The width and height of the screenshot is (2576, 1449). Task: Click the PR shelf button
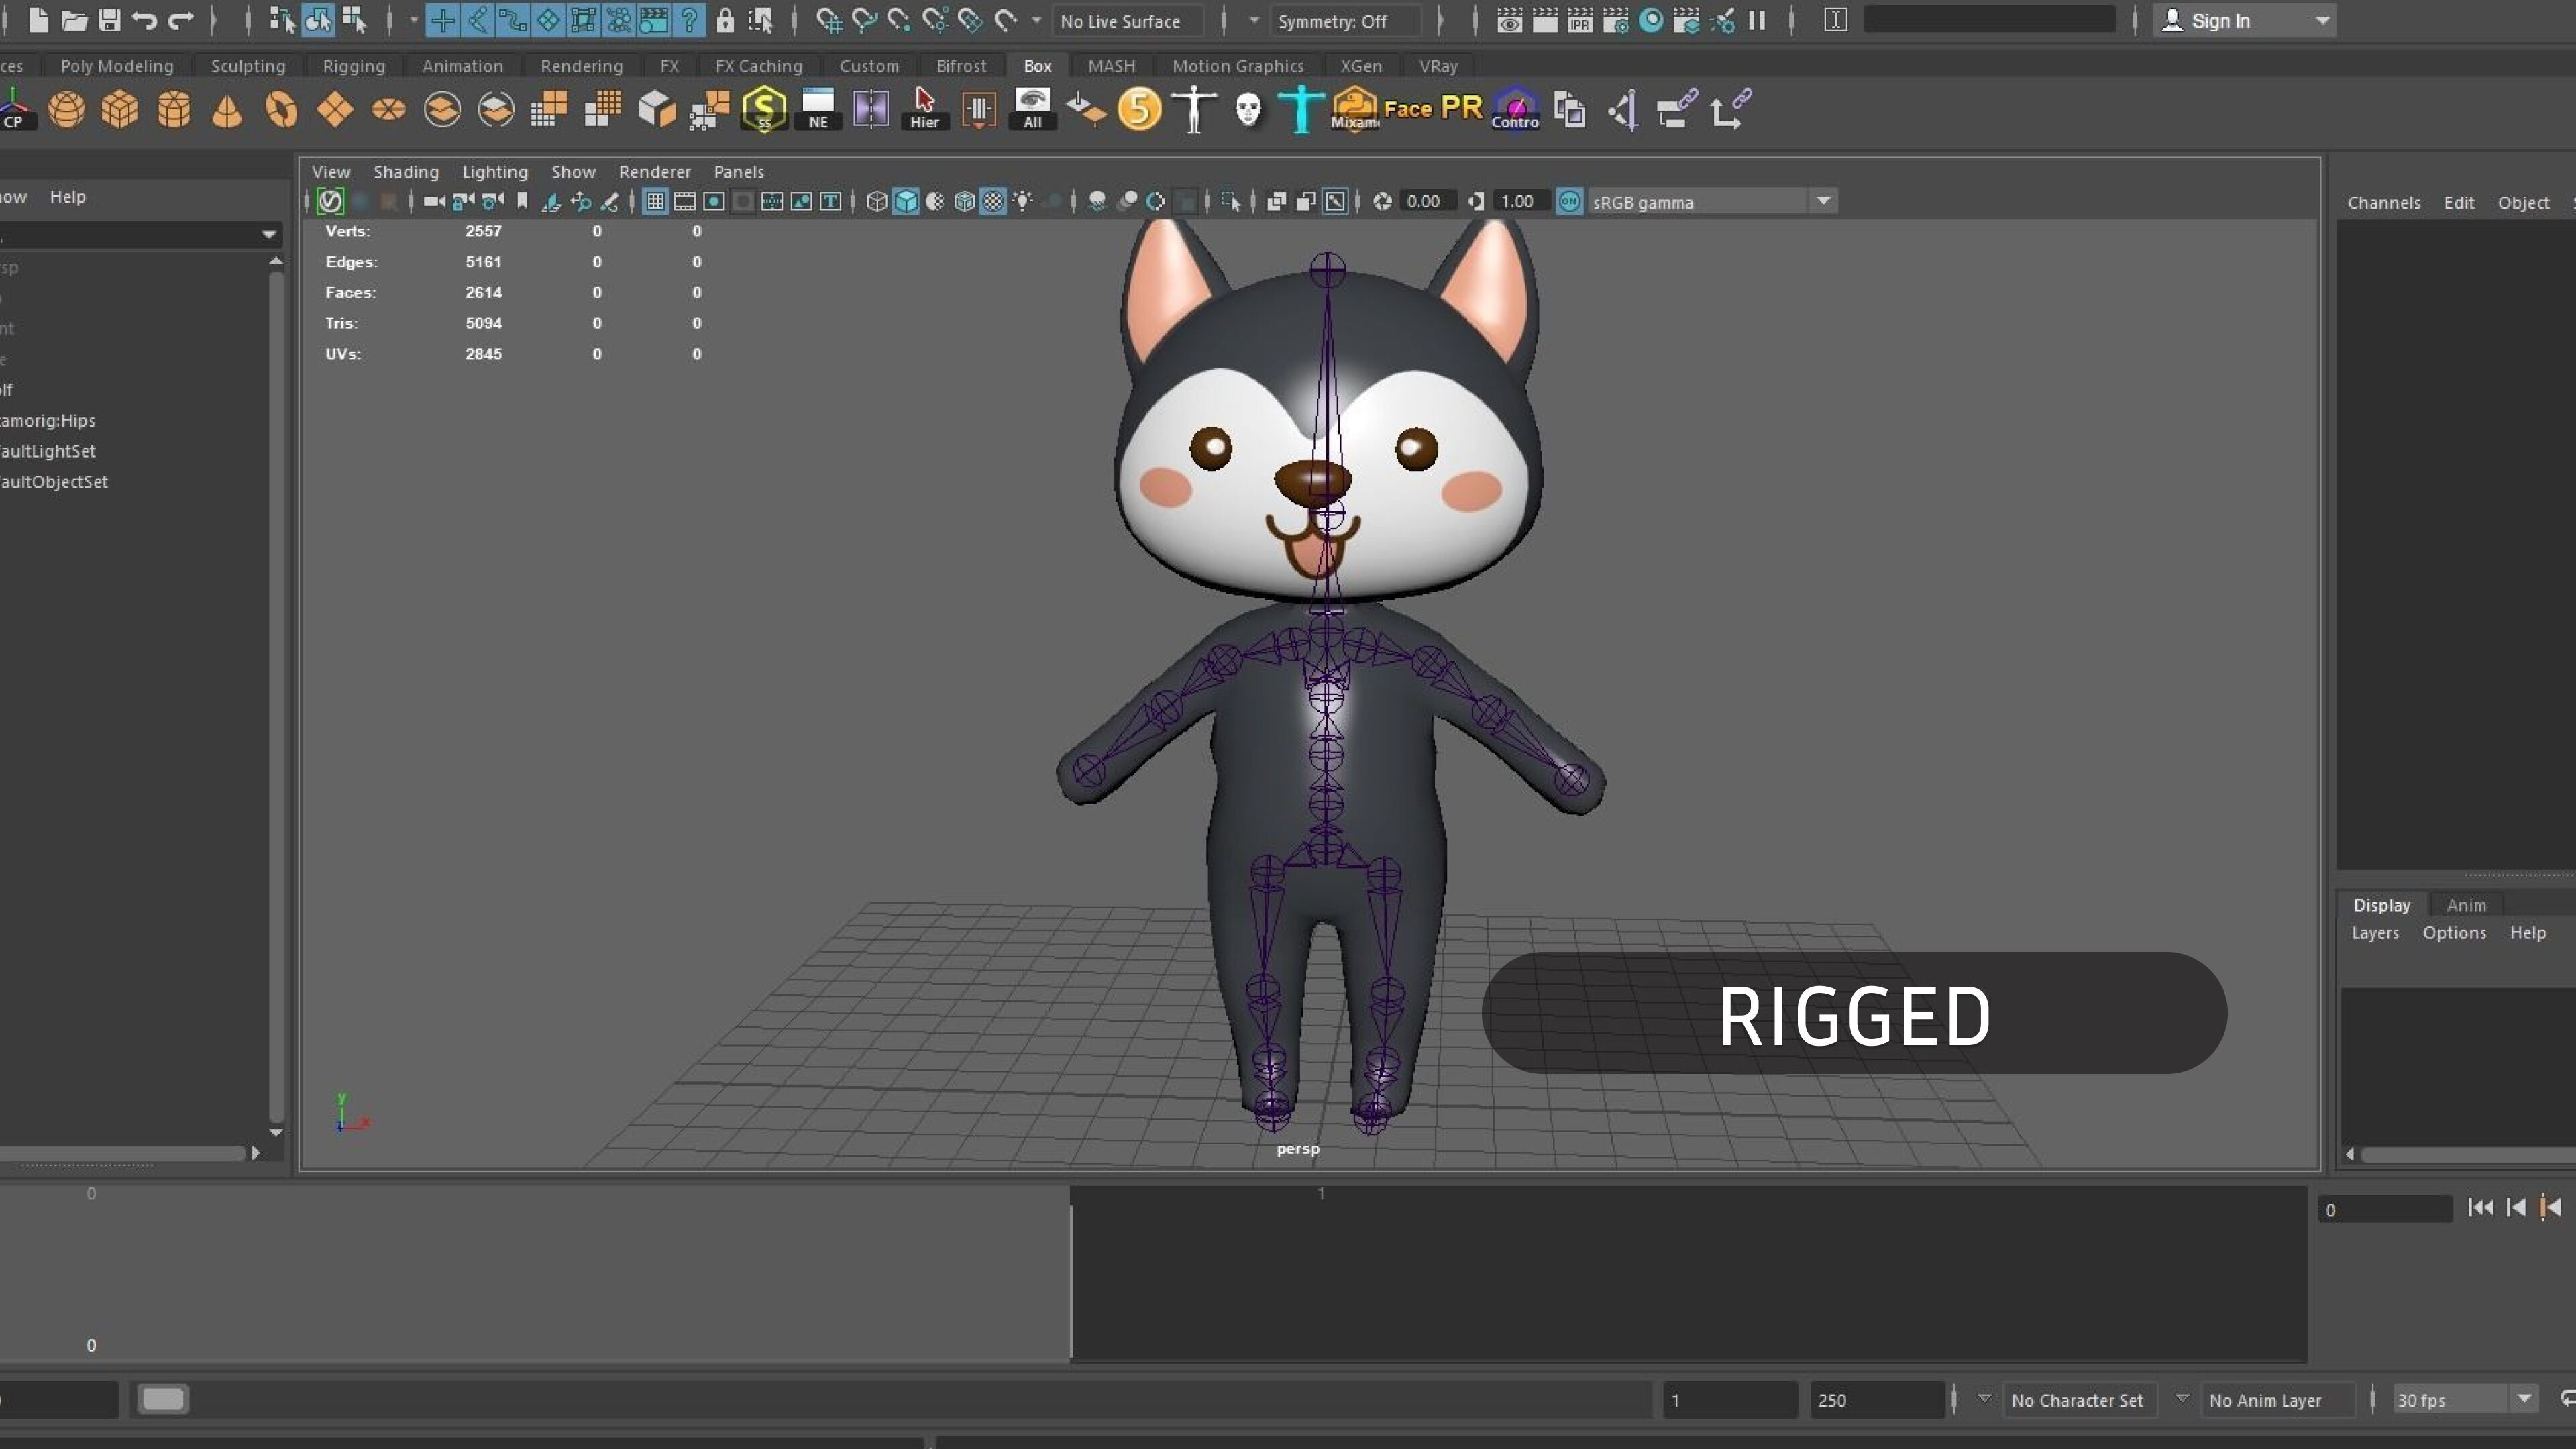coord(1462,107)
